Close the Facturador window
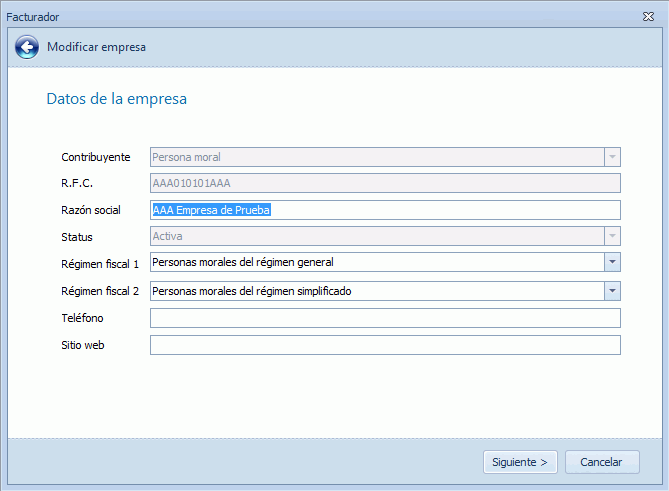This screenshot has width=669, height=491. (x=648, y=17)
